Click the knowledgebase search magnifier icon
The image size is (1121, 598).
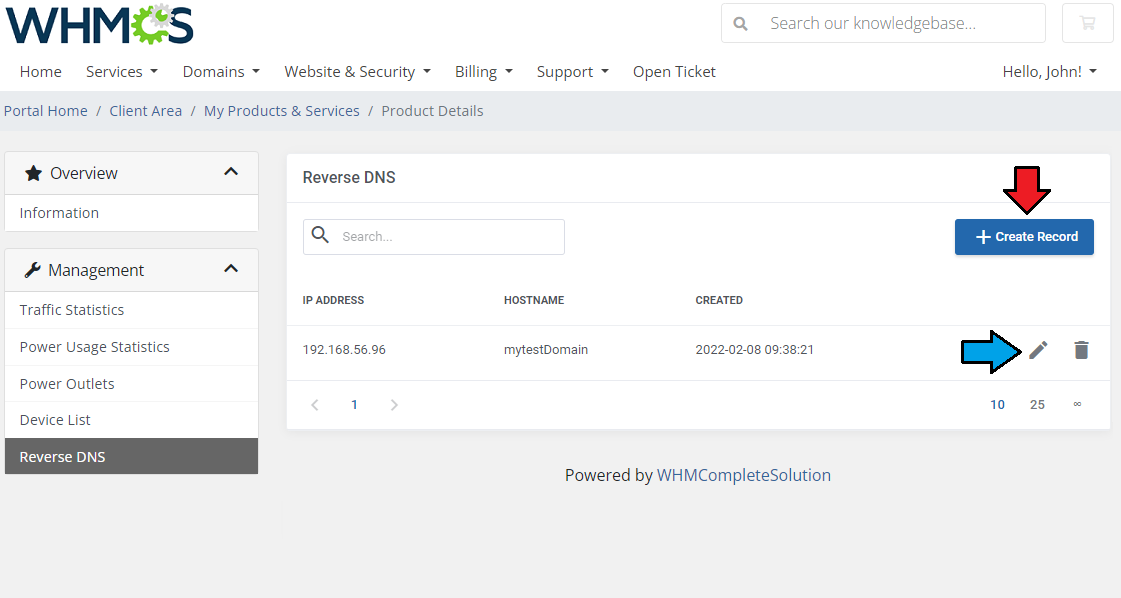[741, 23]
